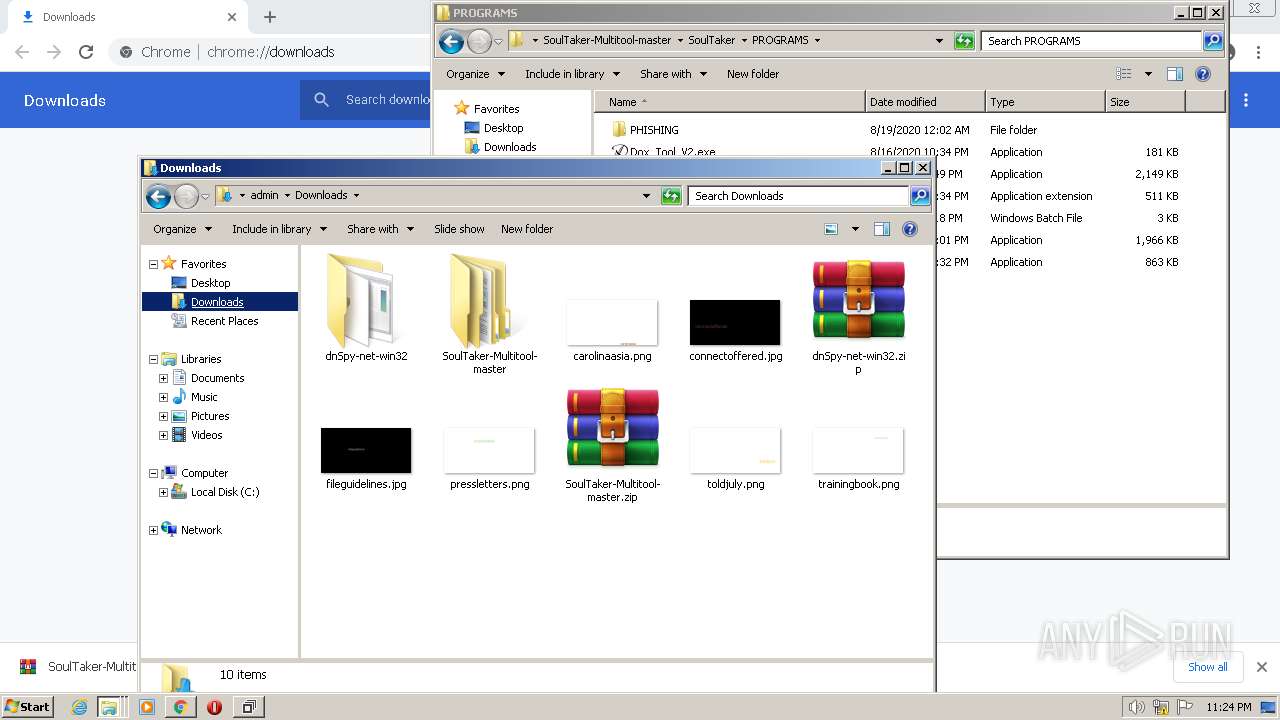Viewport: 1280px width, 720px height.
Task: Expand the Videos library node
Action: 163,435
